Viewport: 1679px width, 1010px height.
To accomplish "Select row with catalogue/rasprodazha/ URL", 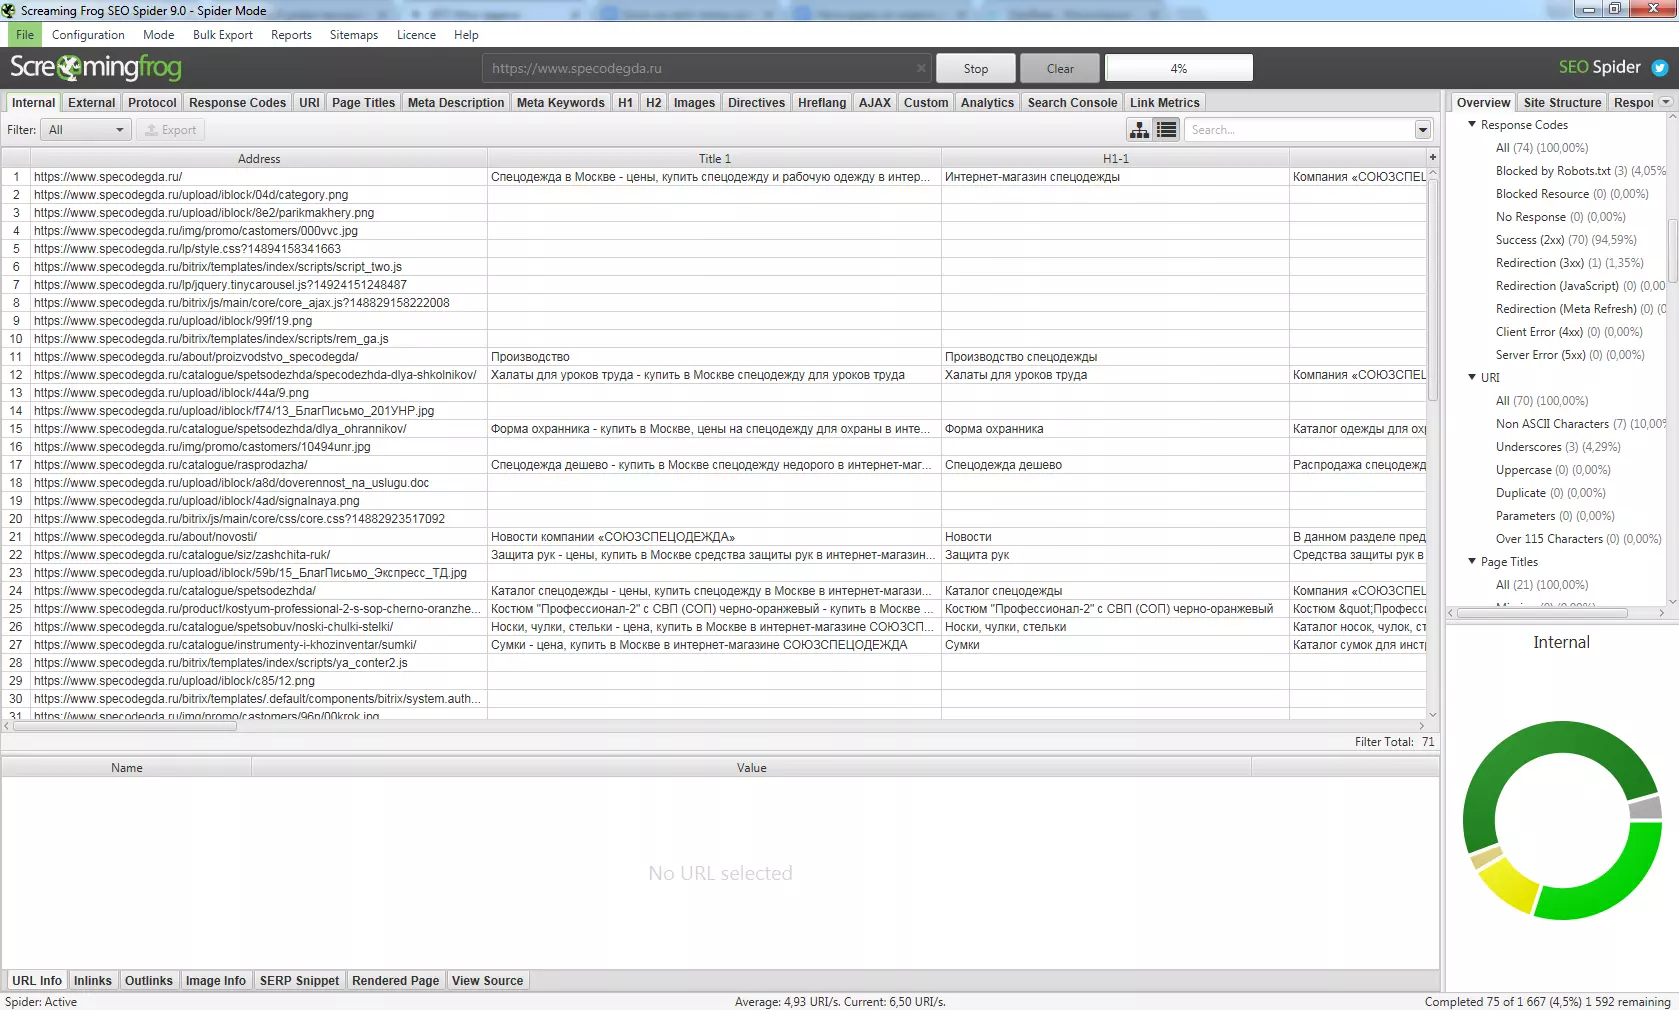I will click(x=715, y=465).
